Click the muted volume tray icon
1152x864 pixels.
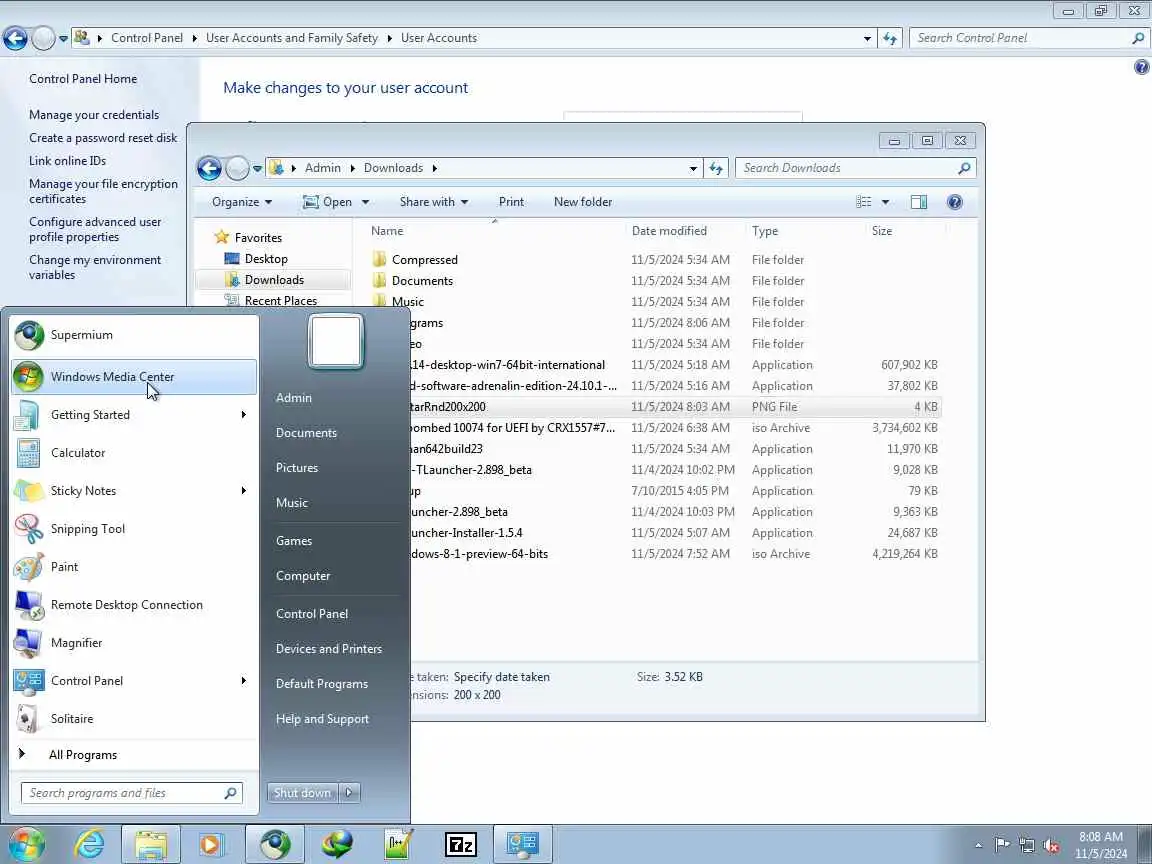coord(1051,846)
